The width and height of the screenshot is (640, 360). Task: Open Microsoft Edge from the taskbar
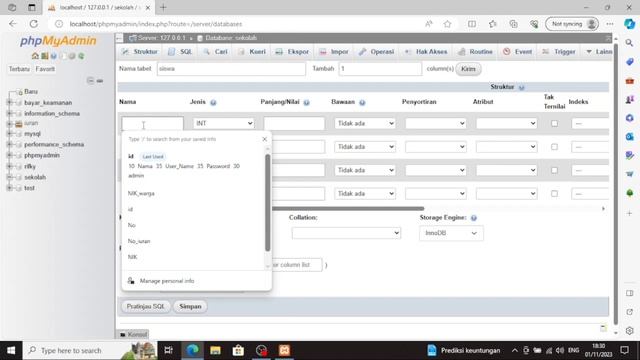point(192,350)
